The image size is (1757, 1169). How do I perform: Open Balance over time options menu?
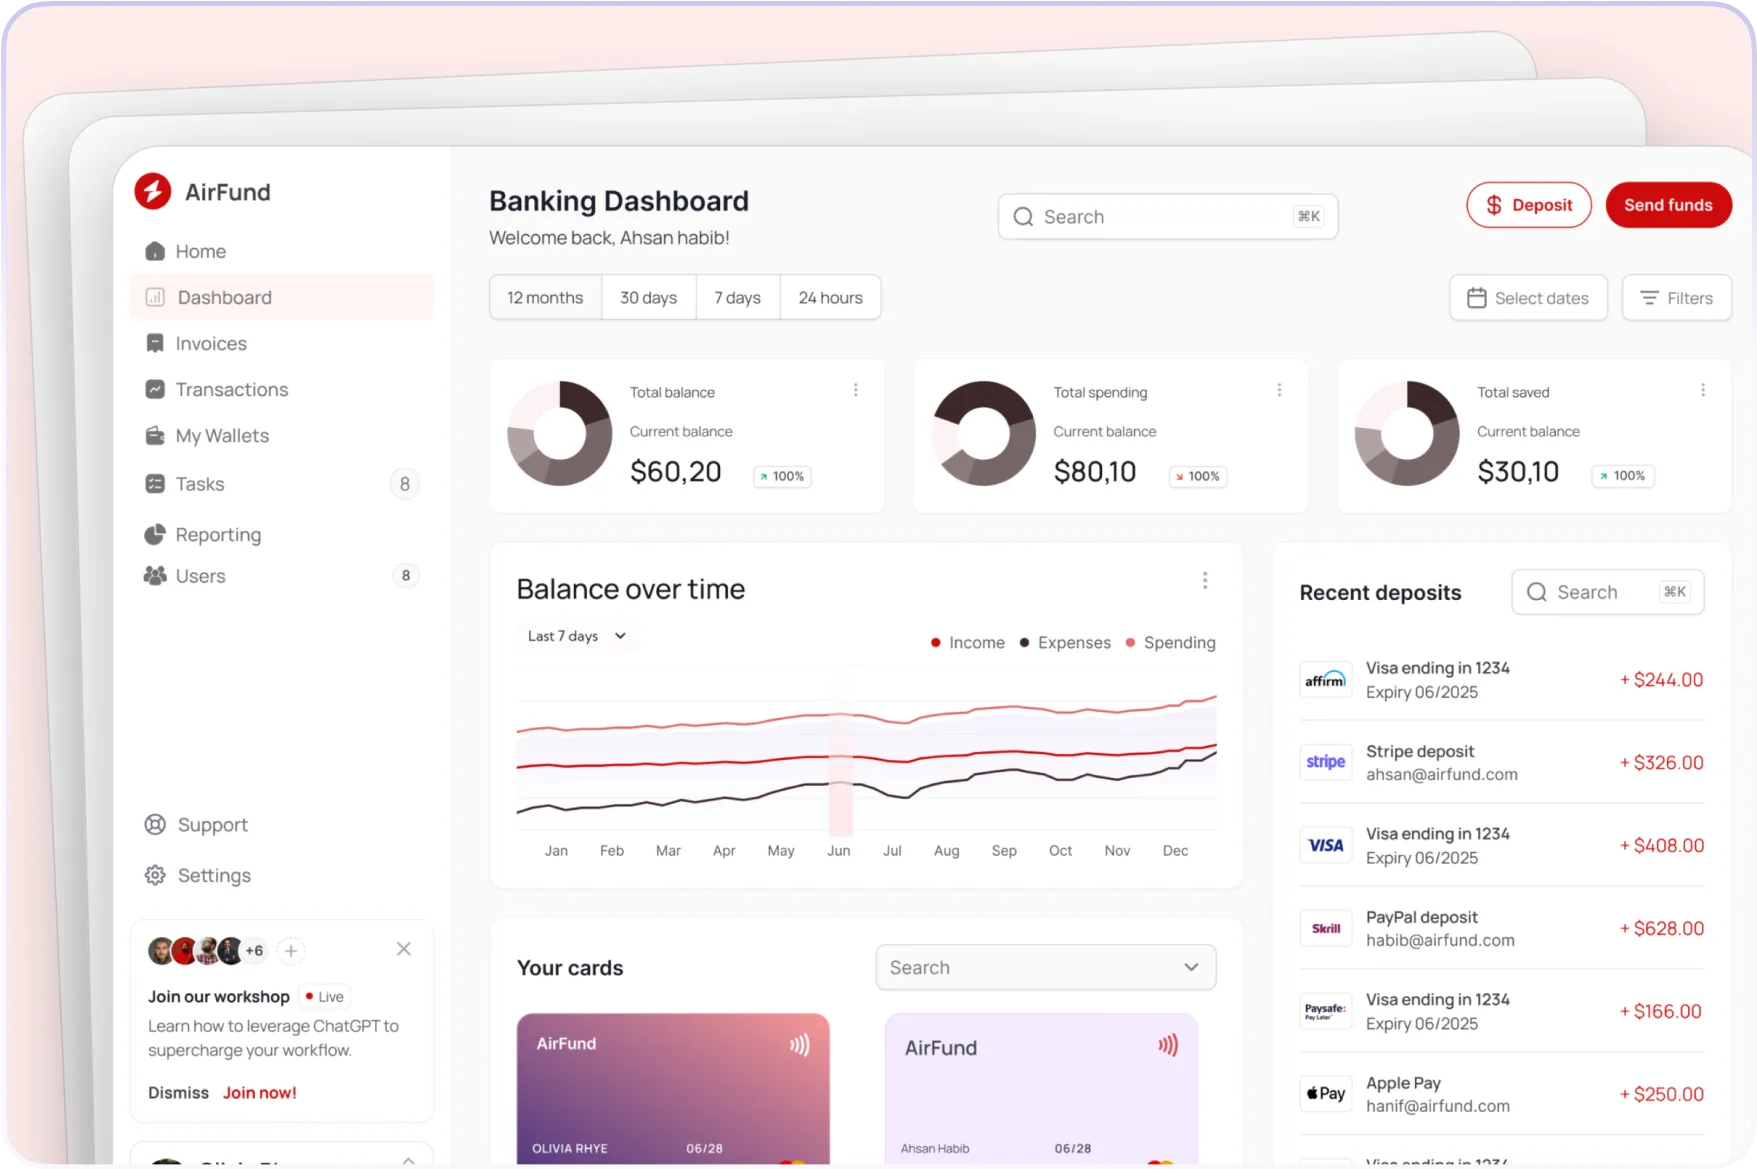point(1205,580)
